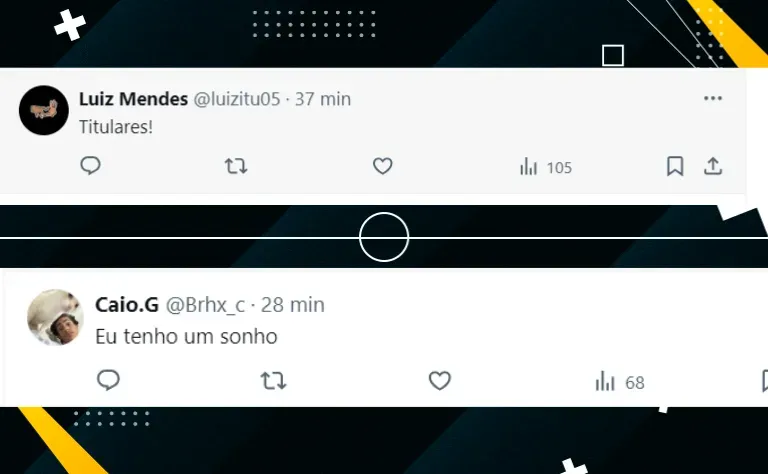This screenshot has height=474, width=768.
Task: Like Luiz Mendes' "Titulares!" tweet
Action: point(383,166)
